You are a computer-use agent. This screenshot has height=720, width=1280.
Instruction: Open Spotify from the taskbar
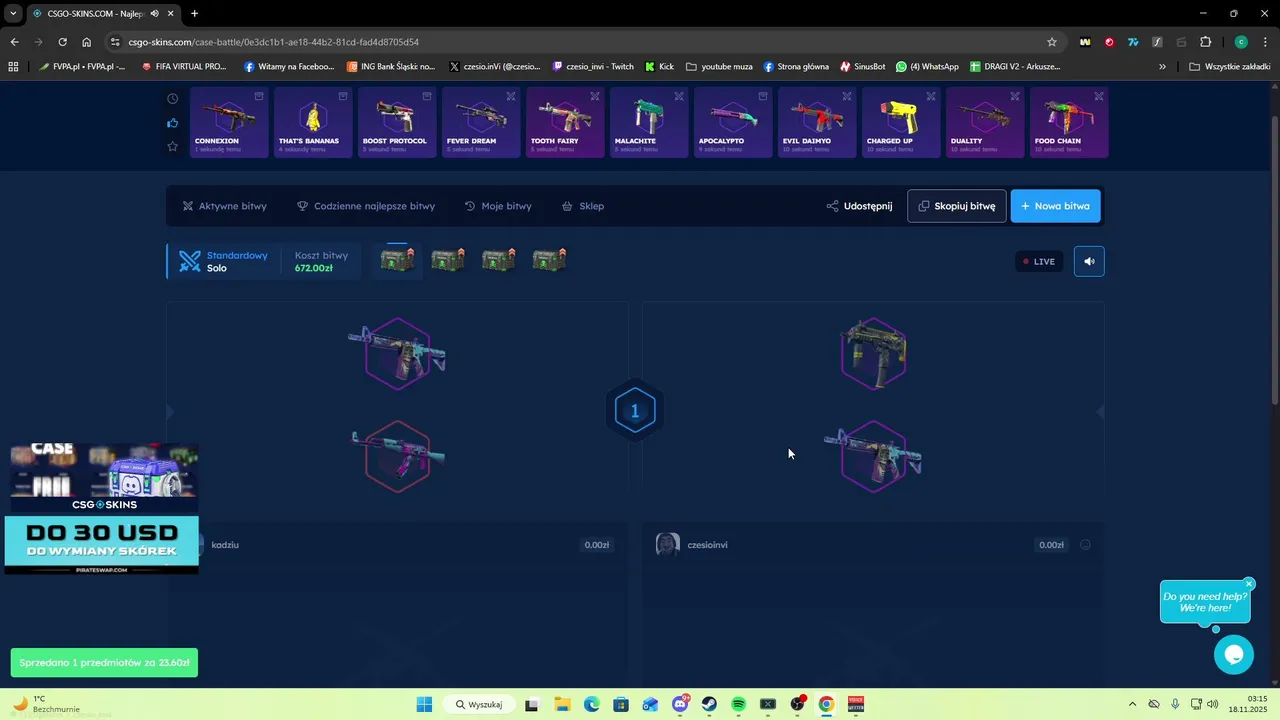pos(738,704)
